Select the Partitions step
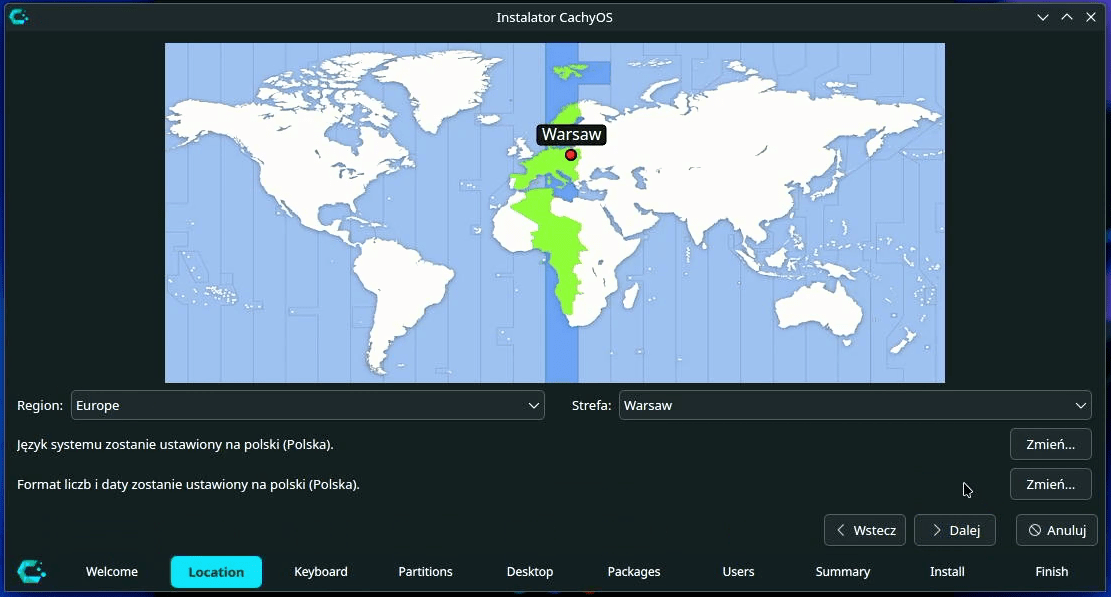1111x597 pixels. [425, 572]
